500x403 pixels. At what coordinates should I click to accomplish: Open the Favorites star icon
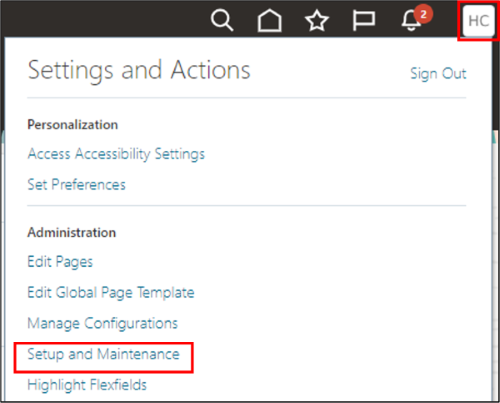317,21
